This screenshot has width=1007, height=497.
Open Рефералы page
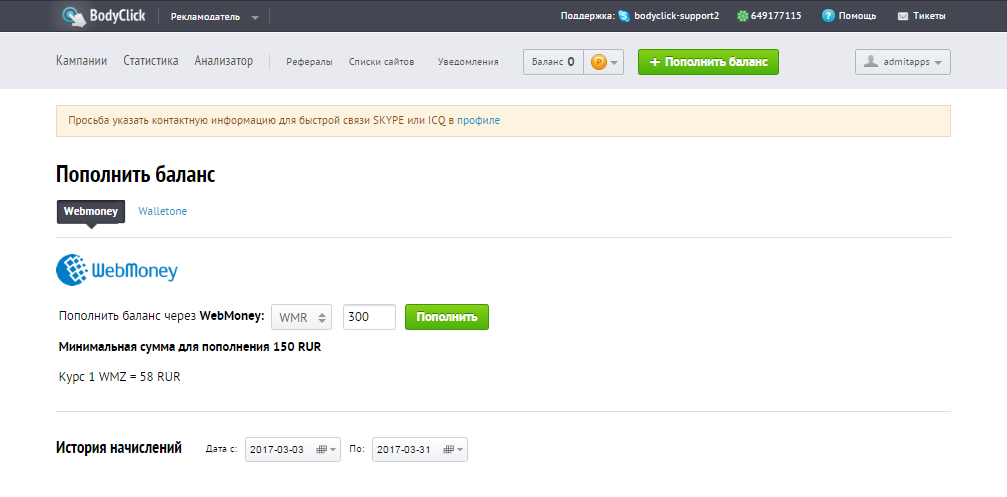310,62
